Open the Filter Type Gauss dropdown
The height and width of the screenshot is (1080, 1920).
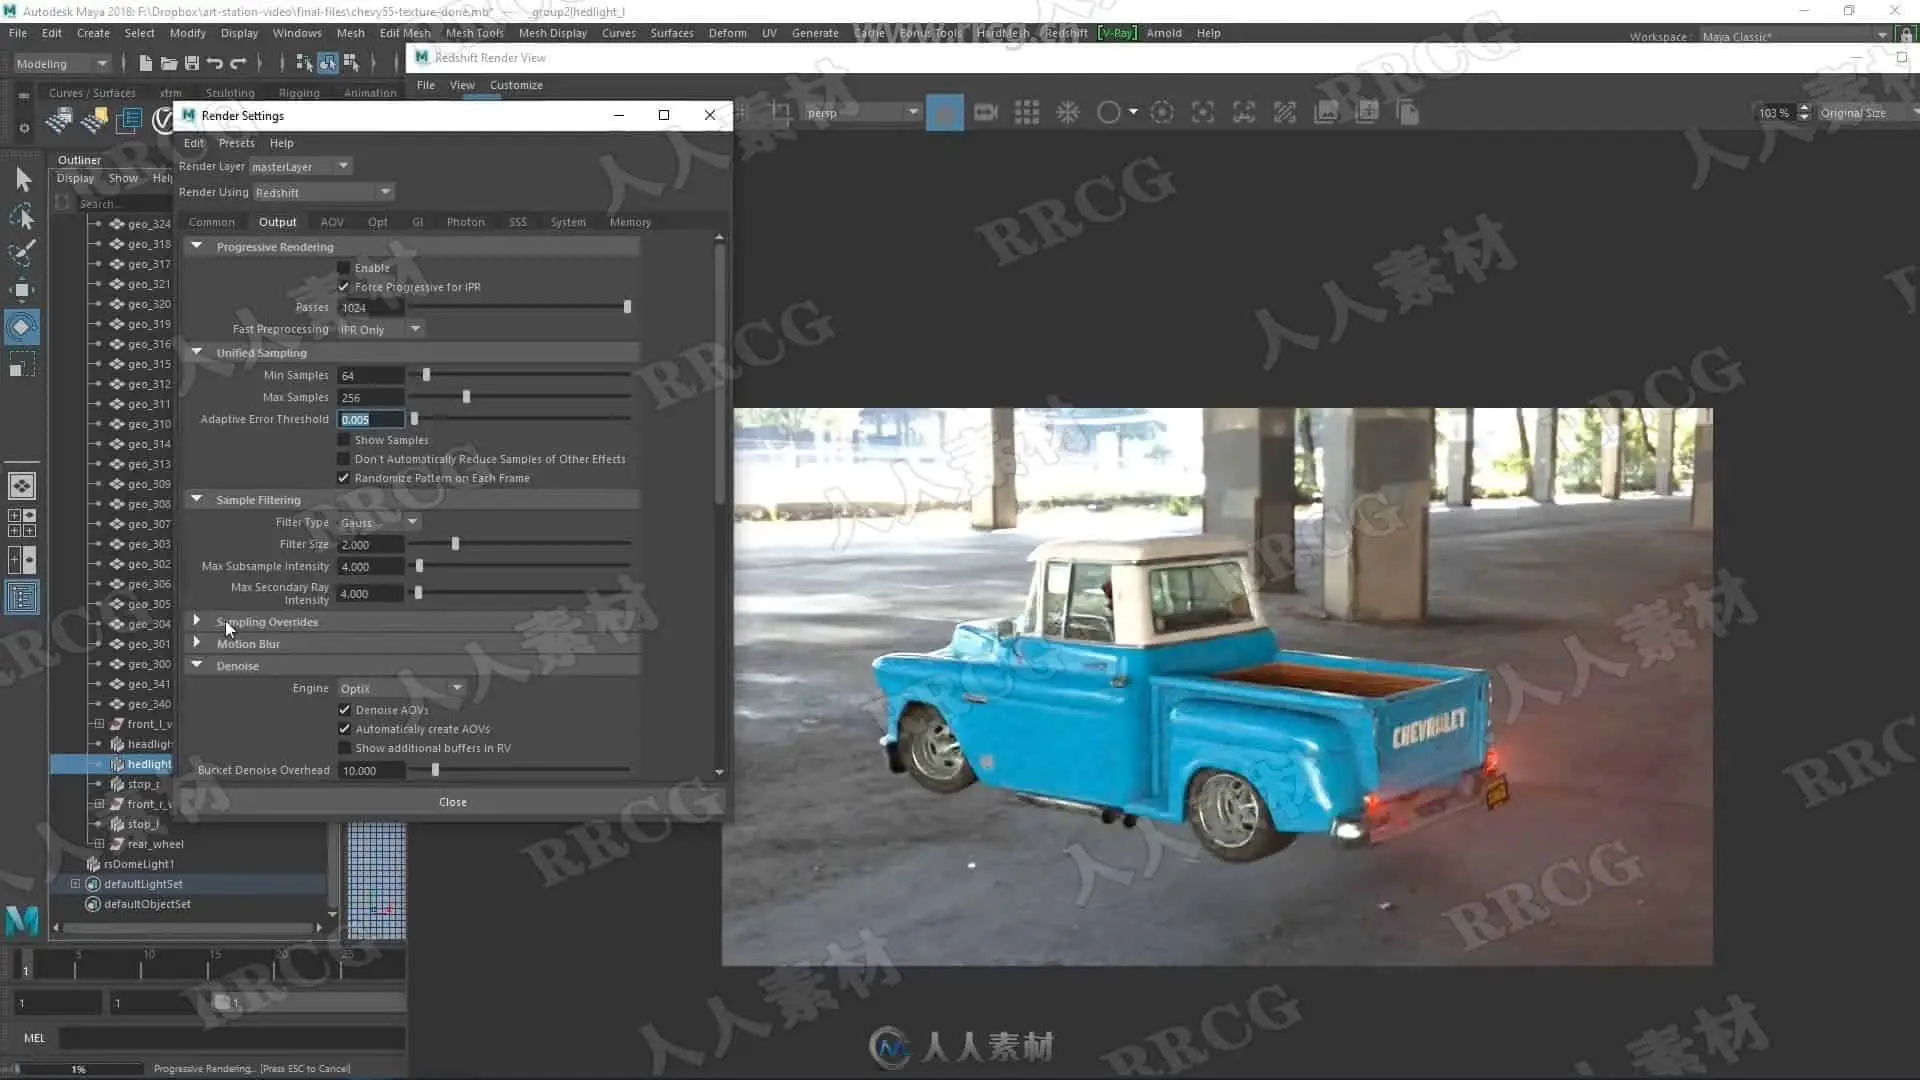(380, 522)
